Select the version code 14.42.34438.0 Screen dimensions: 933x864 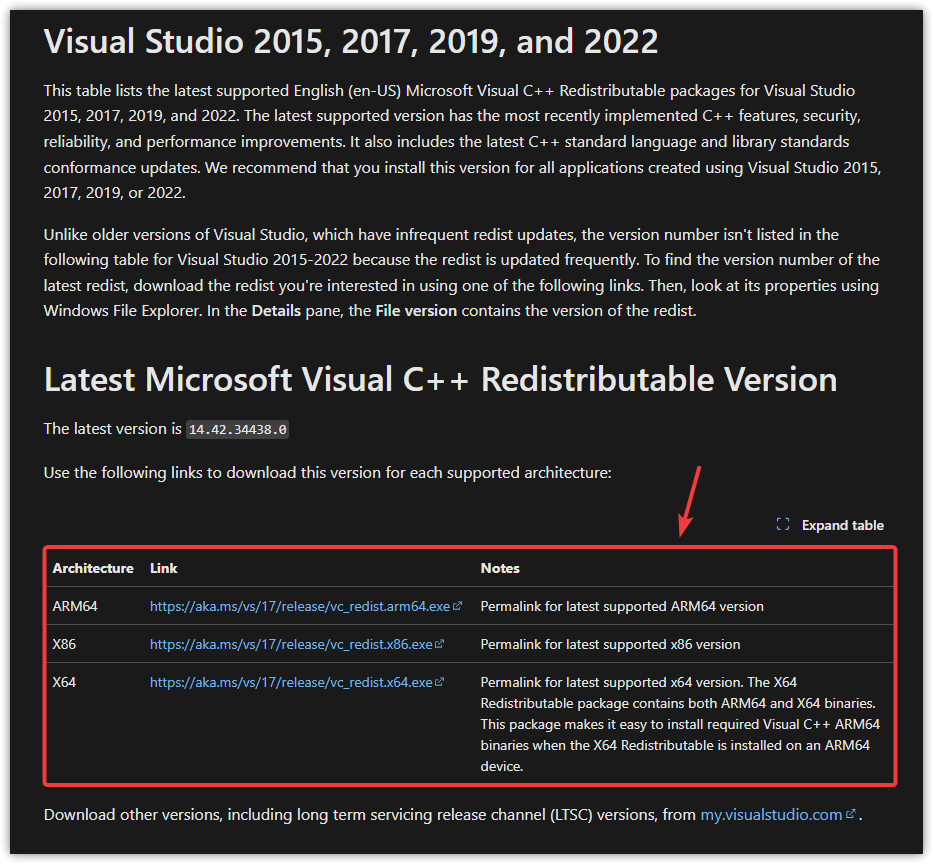[x=237, y=430]
